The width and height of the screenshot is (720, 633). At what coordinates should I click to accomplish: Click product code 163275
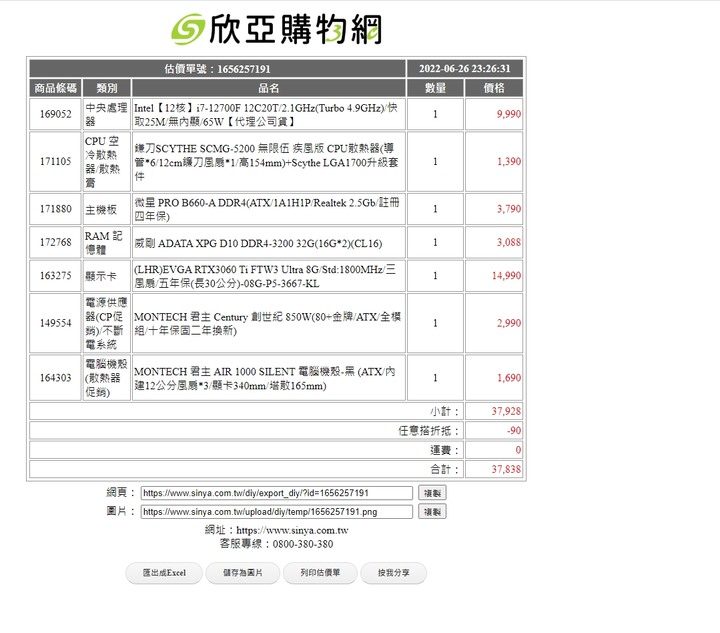coord(55,275)
